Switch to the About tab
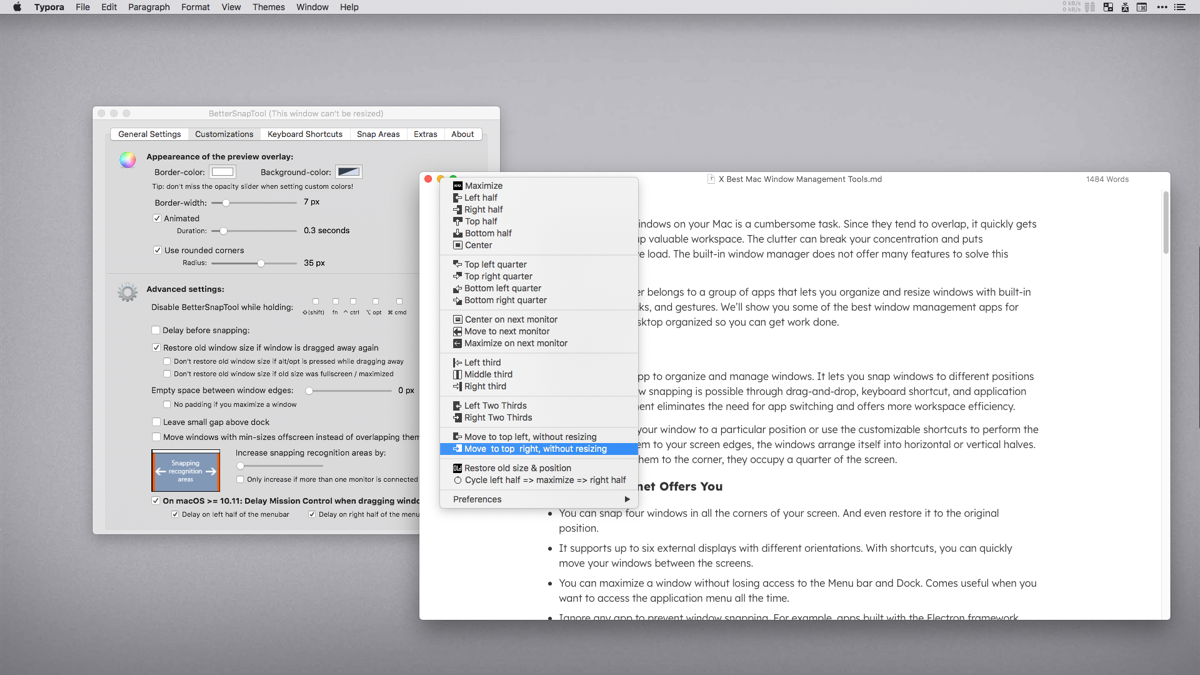The height and width of the screenshot is (675, 1200). (x=463, y=134)
